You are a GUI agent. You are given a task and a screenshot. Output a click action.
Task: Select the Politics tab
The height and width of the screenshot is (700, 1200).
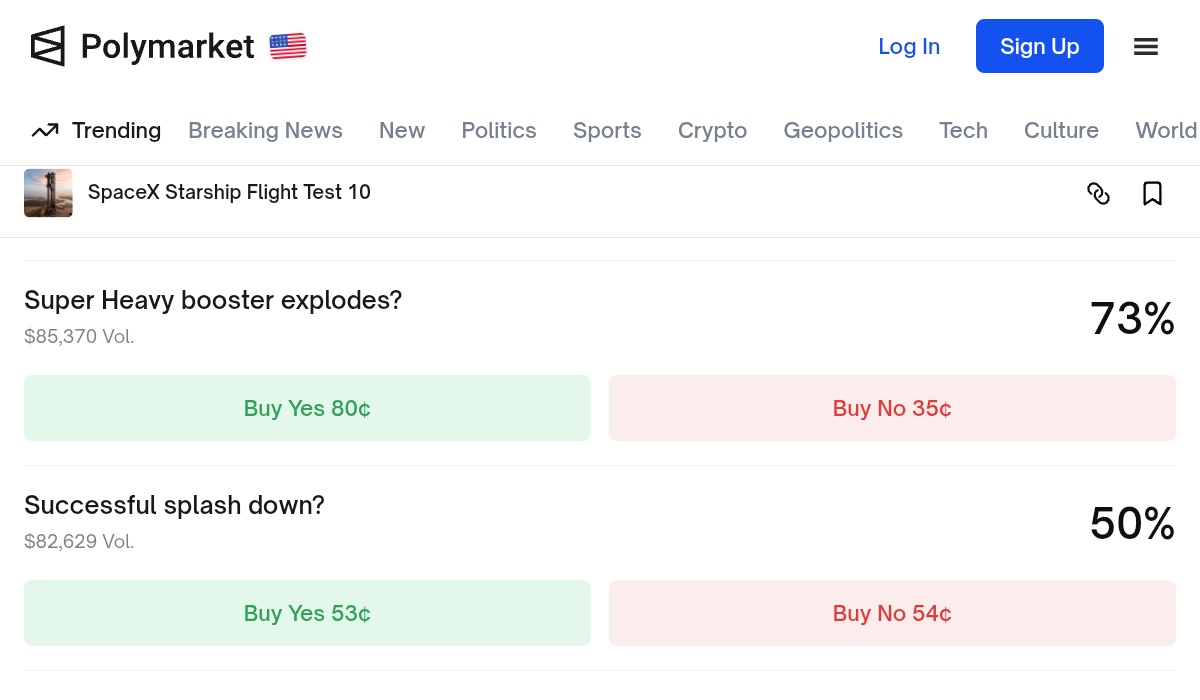tap(499, 131)
